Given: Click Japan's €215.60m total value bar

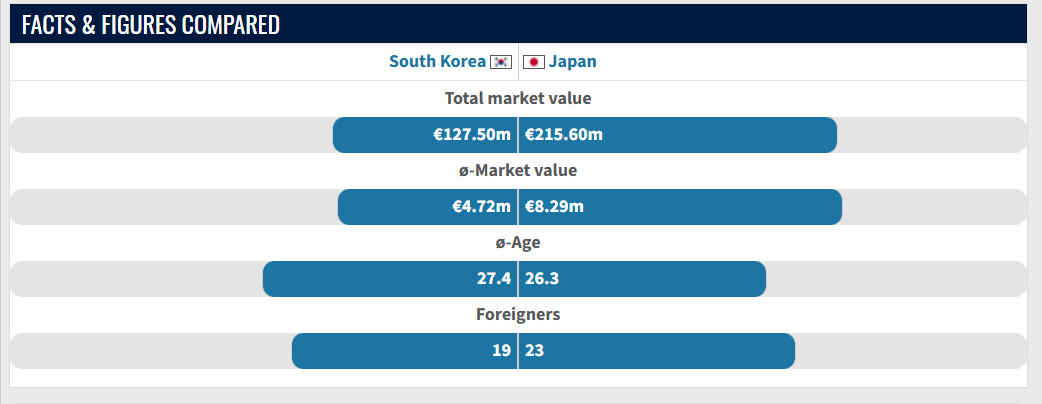Looking at the screenshot, I should point(678,135).
